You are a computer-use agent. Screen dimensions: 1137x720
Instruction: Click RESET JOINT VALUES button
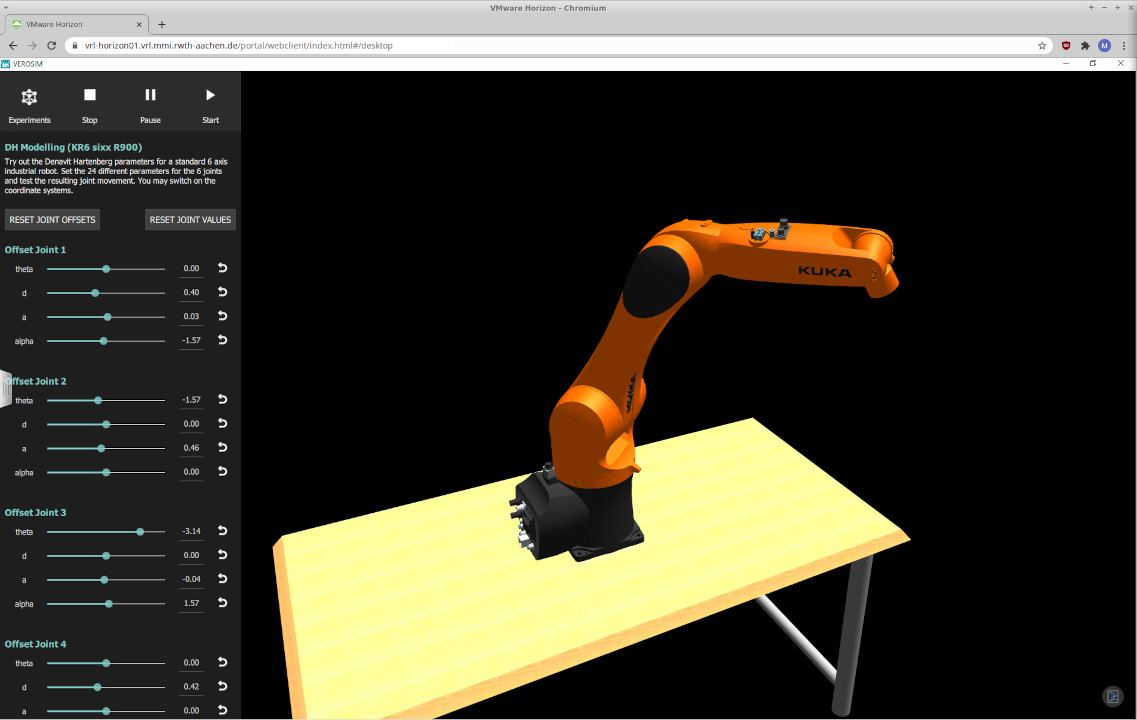coord(190,220)
